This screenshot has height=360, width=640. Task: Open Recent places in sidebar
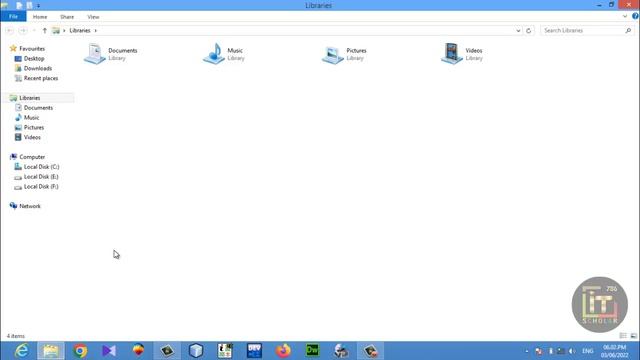[x=41, y=78]
